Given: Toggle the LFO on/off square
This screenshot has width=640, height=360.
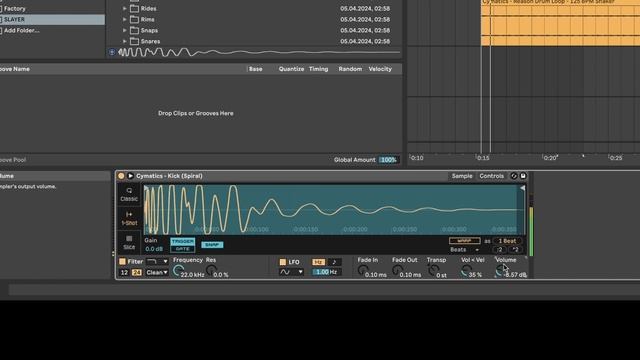Looking at the screenshot, I should coord(282,262).
